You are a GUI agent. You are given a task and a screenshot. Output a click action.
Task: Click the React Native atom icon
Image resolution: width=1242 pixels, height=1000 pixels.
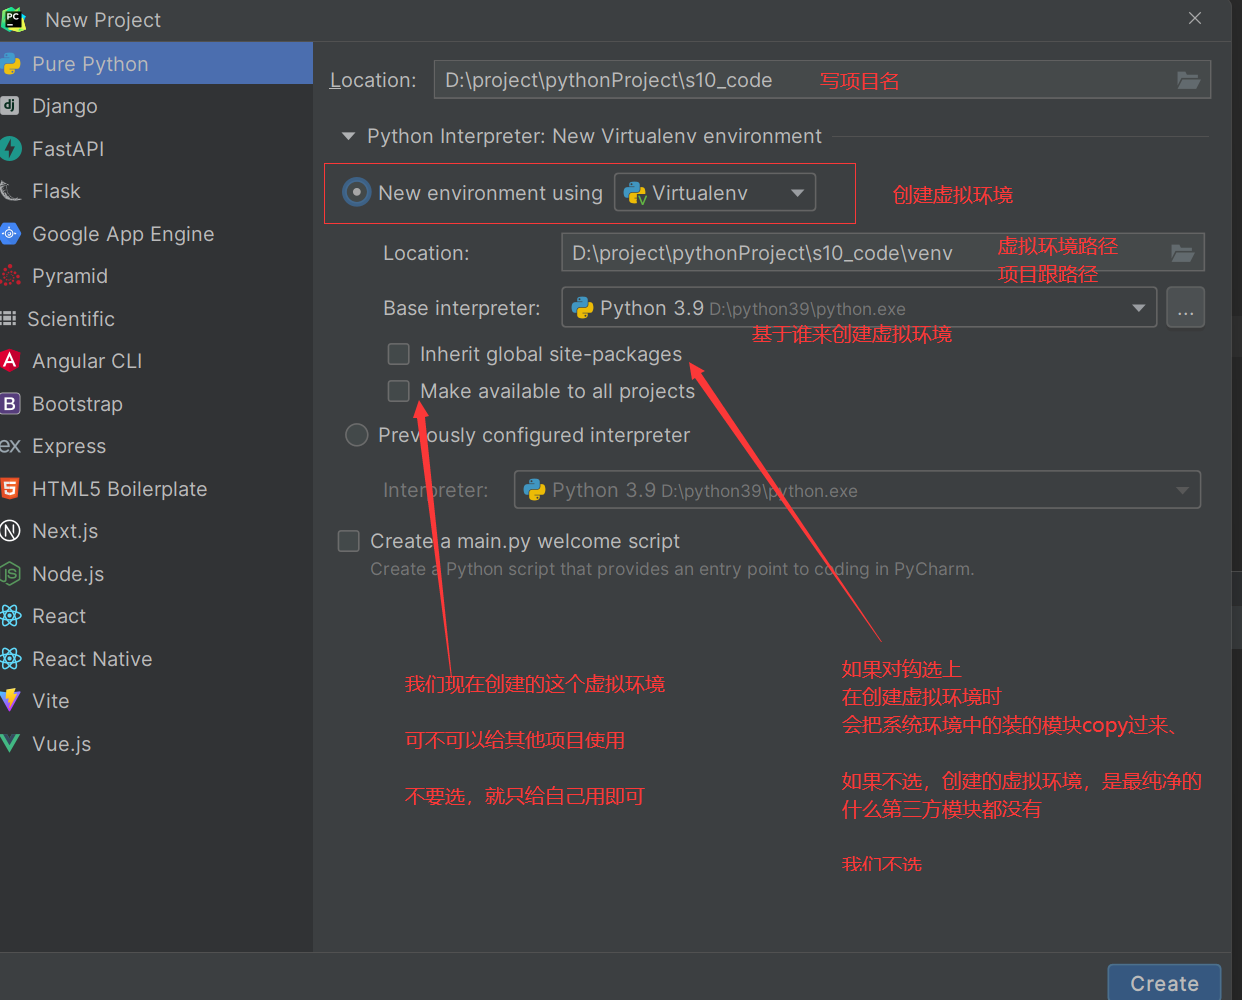tap(10, 659)
